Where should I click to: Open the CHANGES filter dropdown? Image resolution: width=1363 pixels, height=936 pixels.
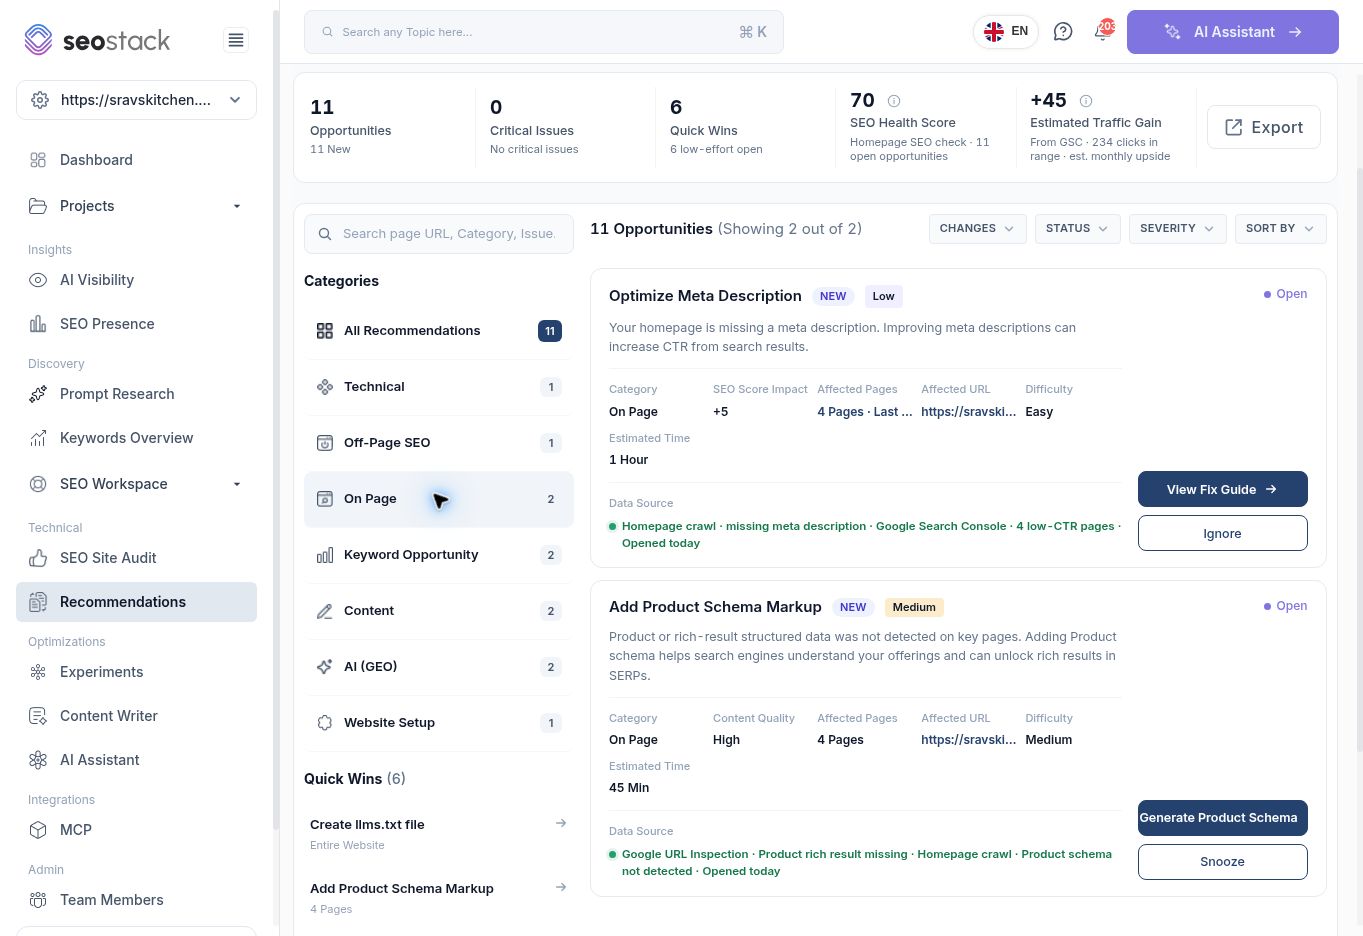[977, 228]
